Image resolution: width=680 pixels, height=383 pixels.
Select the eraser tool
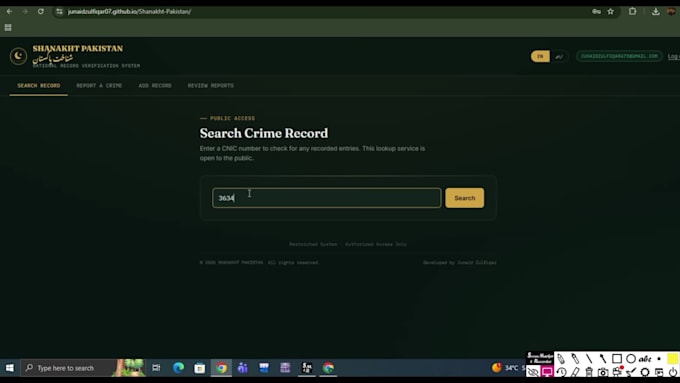(575, 372)
